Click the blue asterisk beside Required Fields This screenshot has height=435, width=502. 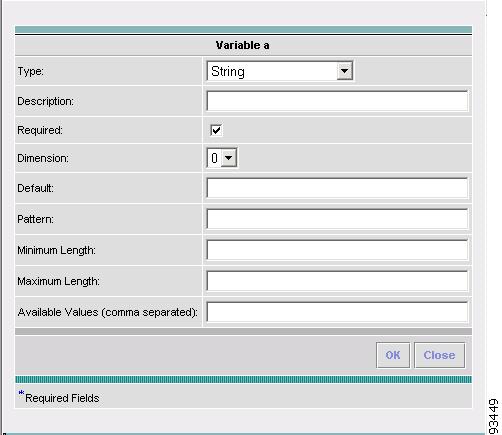click(x=21, y=394)
